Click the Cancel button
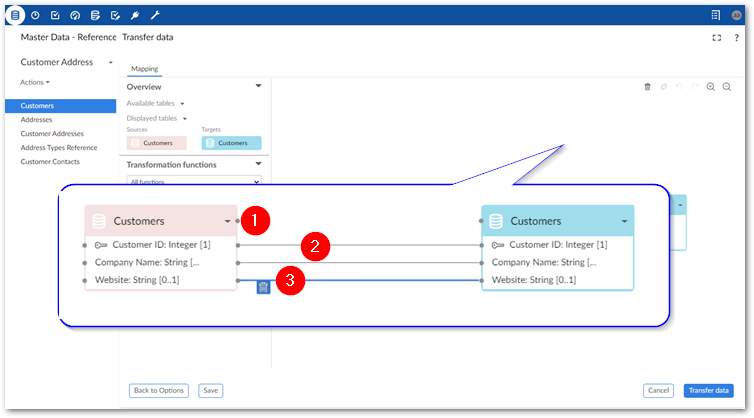 pos(658,391)
